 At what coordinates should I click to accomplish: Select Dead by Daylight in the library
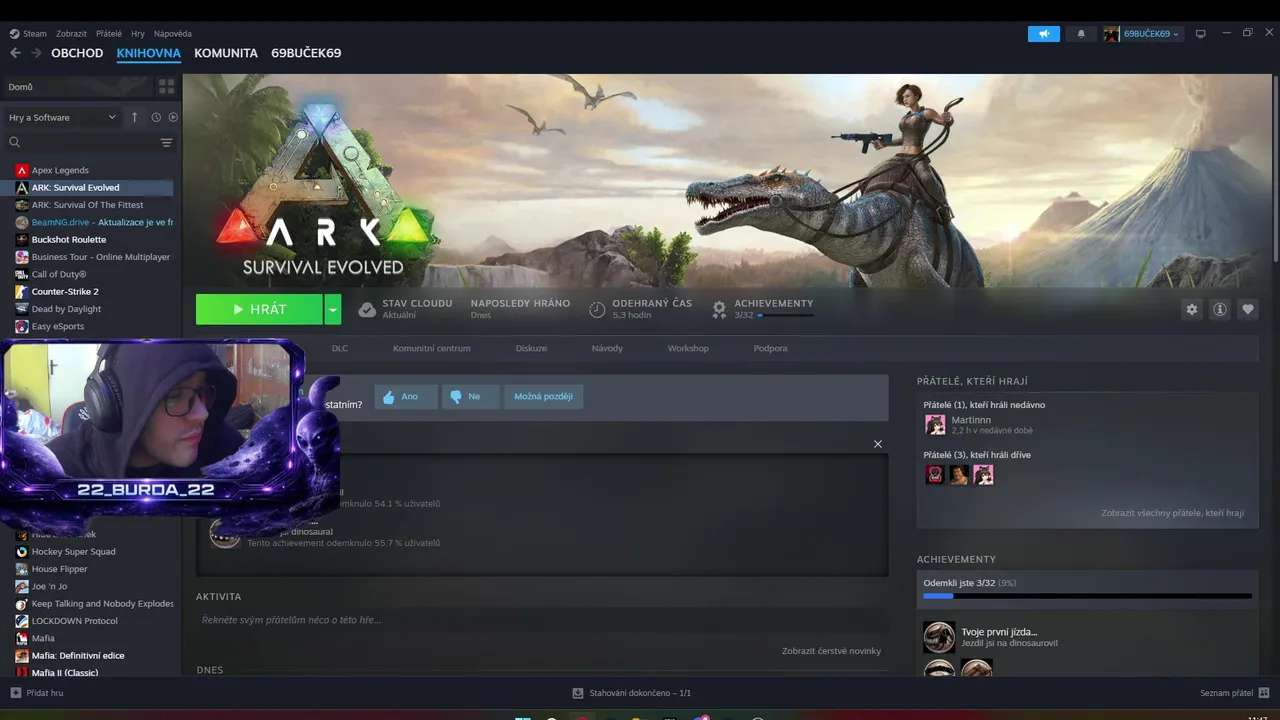[66, 309]
